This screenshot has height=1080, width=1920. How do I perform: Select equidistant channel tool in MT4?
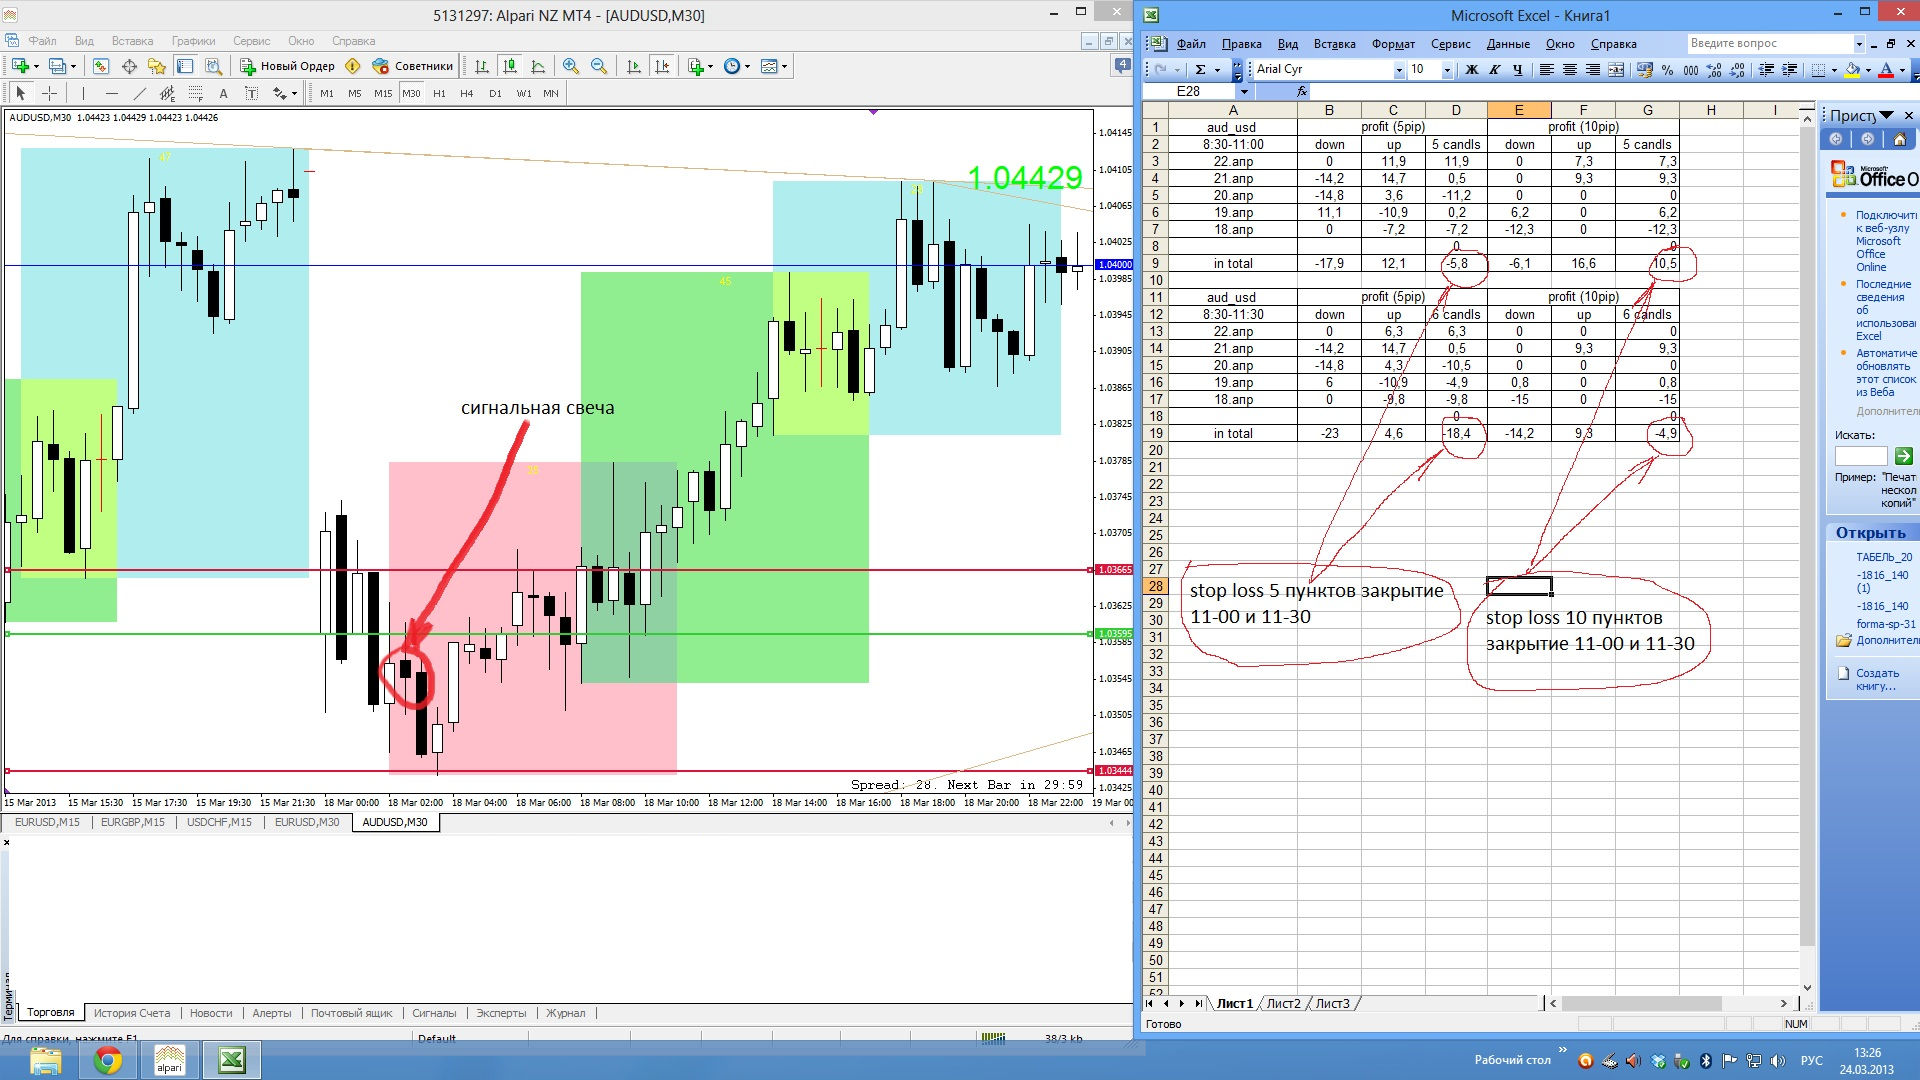[167, 93]
